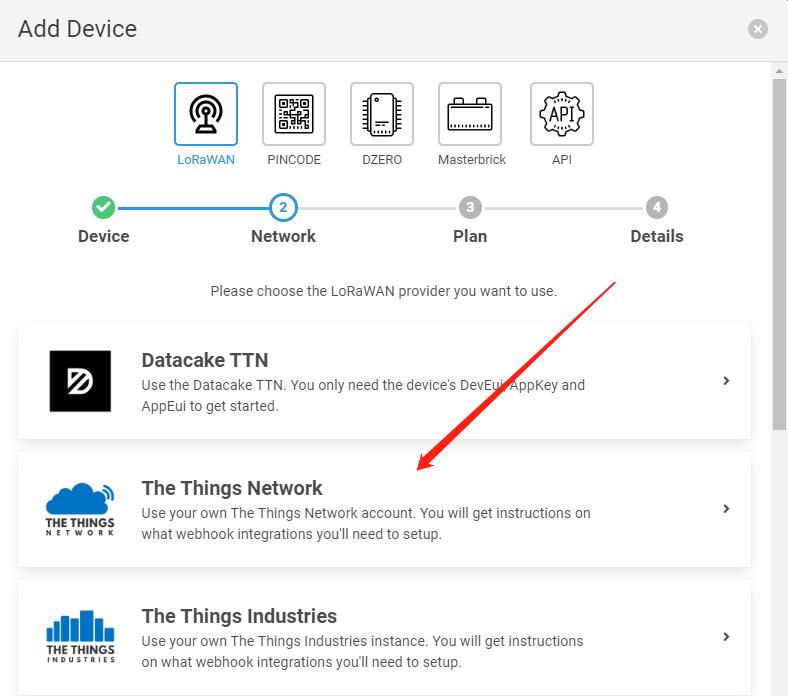This screenshot has width=788, height=696.
Task: Expand The Things Network chevron arrow
Action: 726,509
